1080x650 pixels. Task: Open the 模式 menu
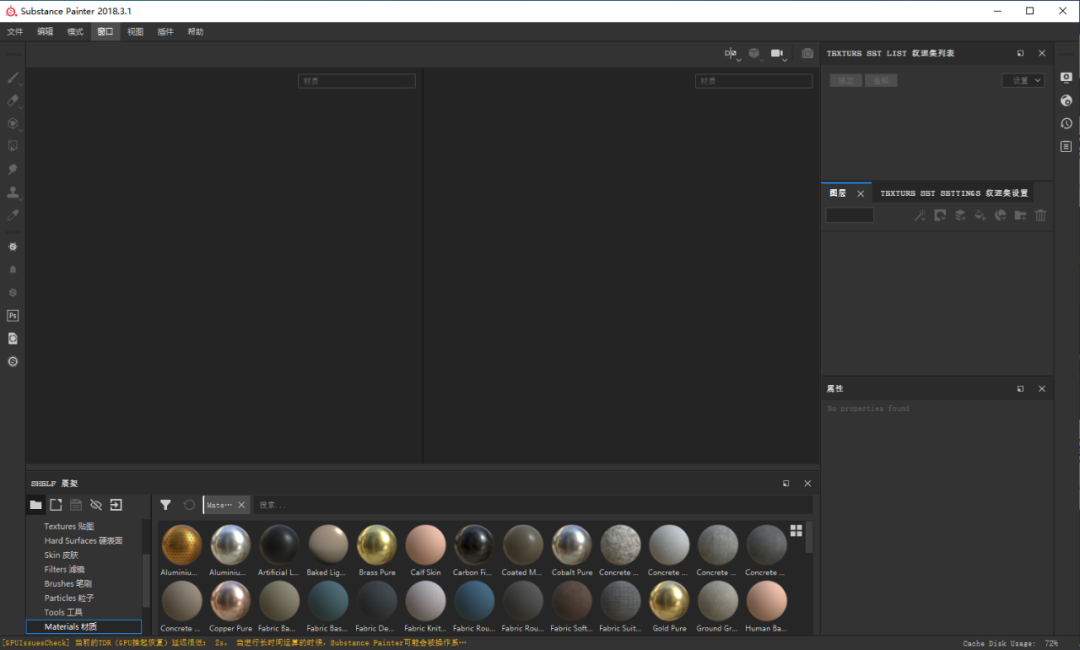(75, 32)
